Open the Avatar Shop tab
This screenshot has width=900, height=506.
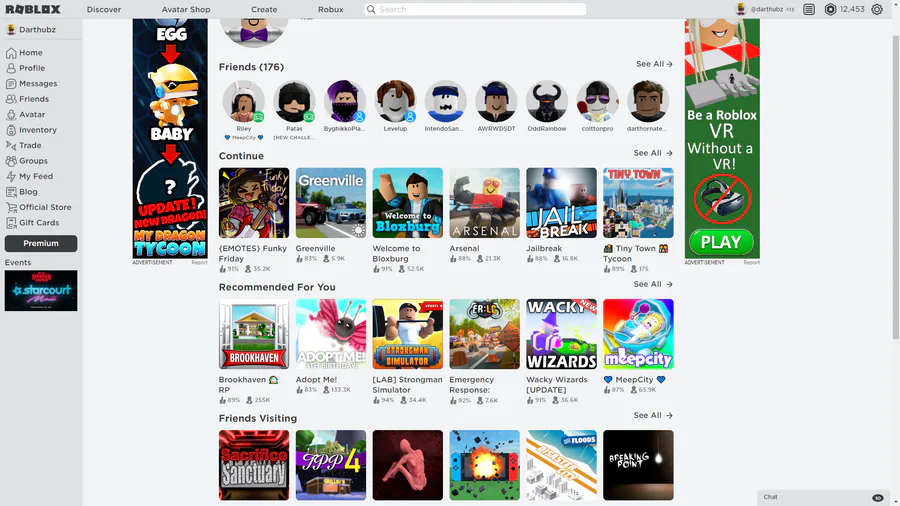tap(186, 10)
